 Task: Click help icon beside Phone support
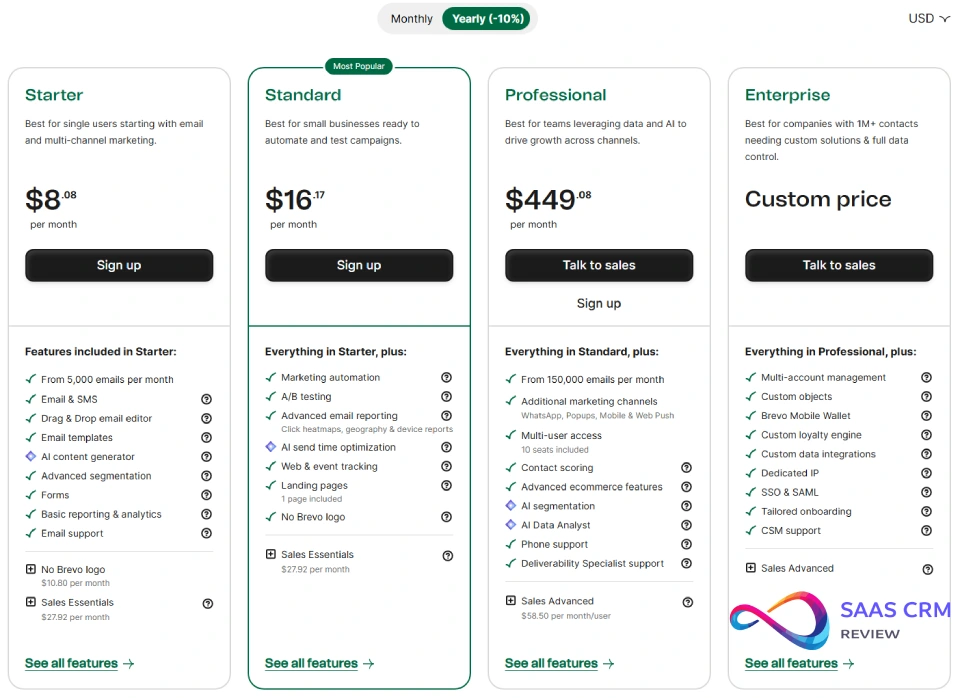(687, 545)
